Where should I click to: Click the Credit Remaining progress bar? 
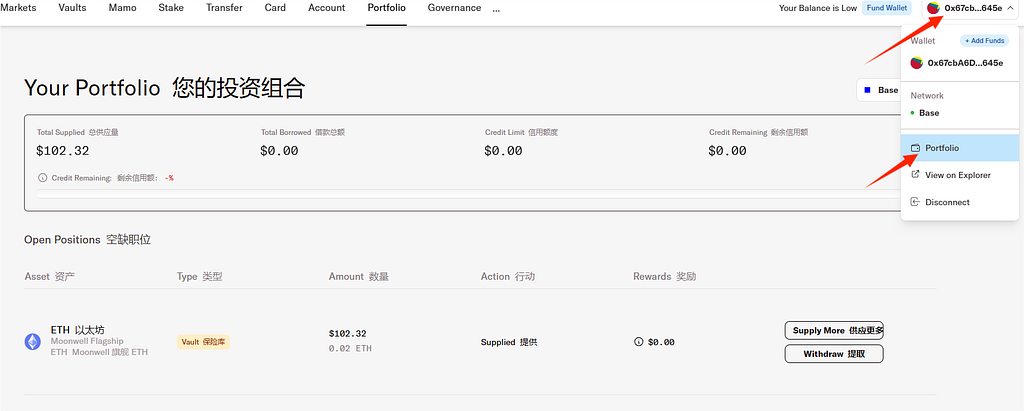coord(460,195)
